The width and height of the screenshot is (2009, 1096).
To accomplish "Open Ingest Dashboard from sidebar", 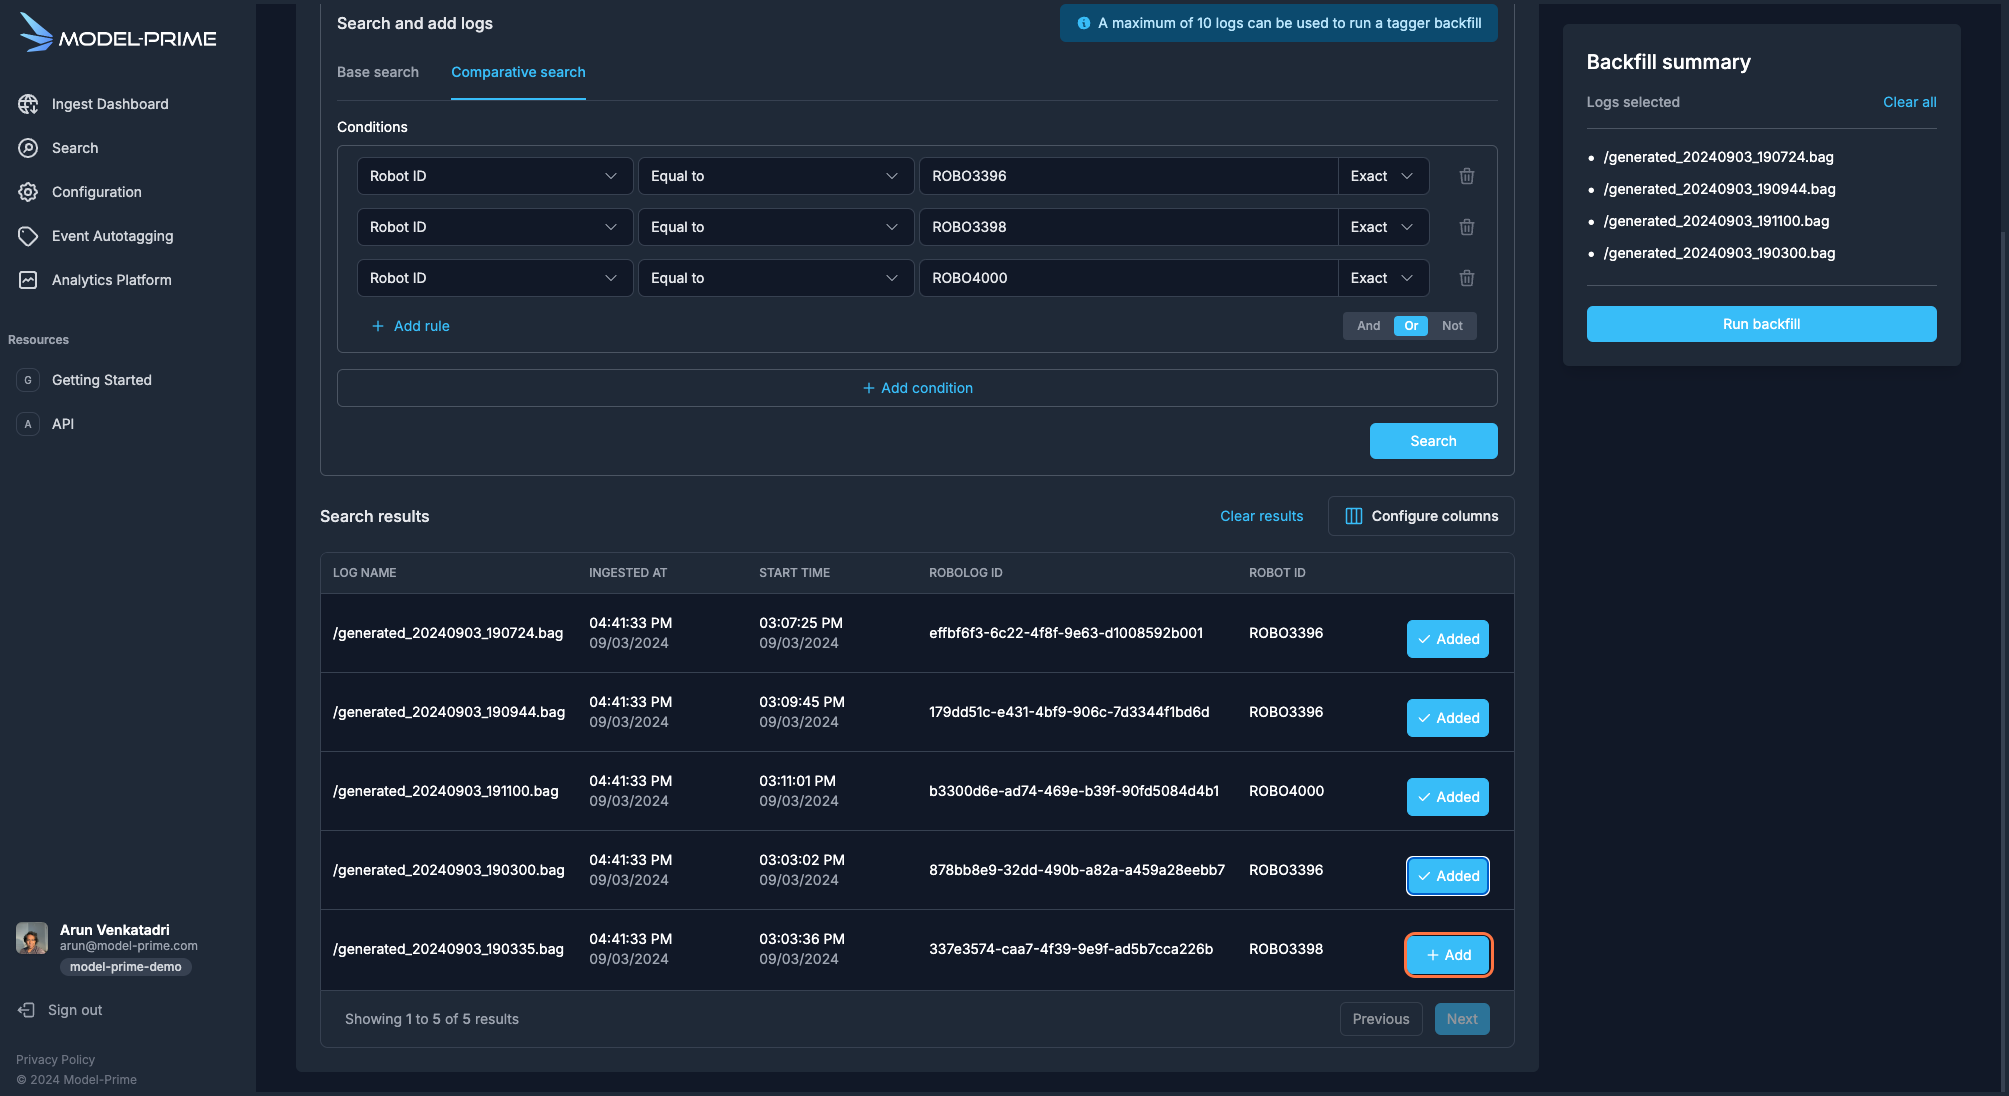I will (x=110, y=104).
